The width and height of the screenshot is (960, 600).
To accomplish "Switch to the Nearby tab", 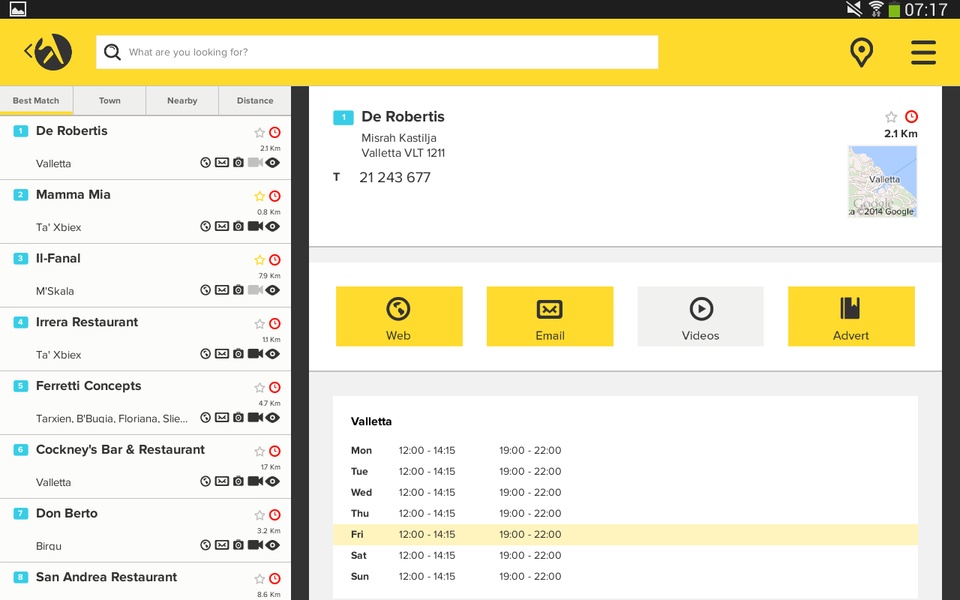I will (x=182, y=100).
